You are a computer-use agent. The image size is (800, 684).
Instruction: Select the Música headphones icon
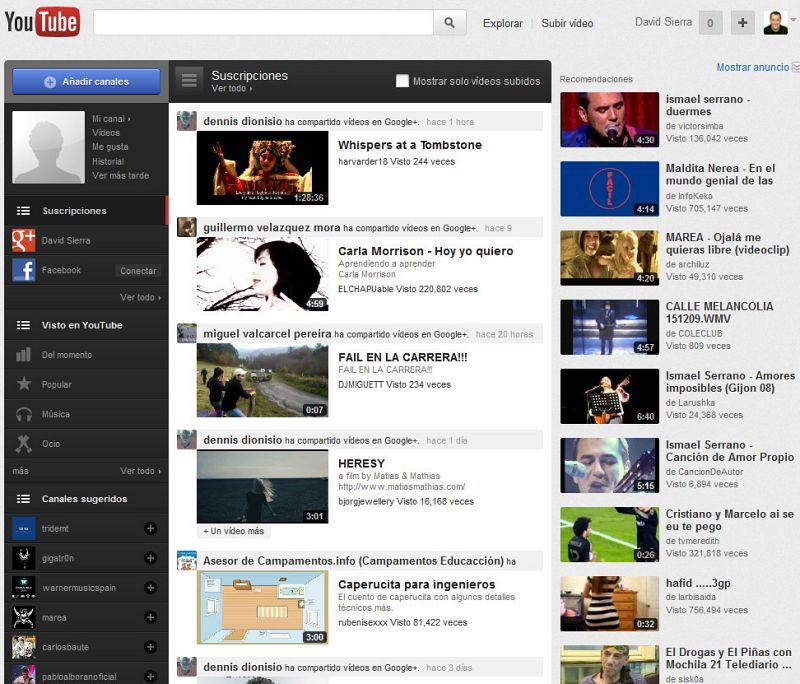(x=24, y=414)
